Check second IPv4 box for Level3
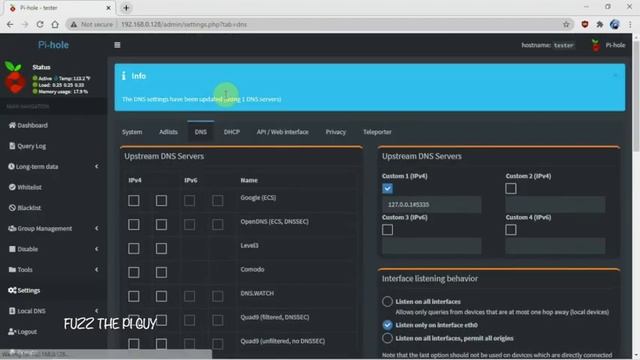This screenshot has width=640, height=360. (161, 249)
